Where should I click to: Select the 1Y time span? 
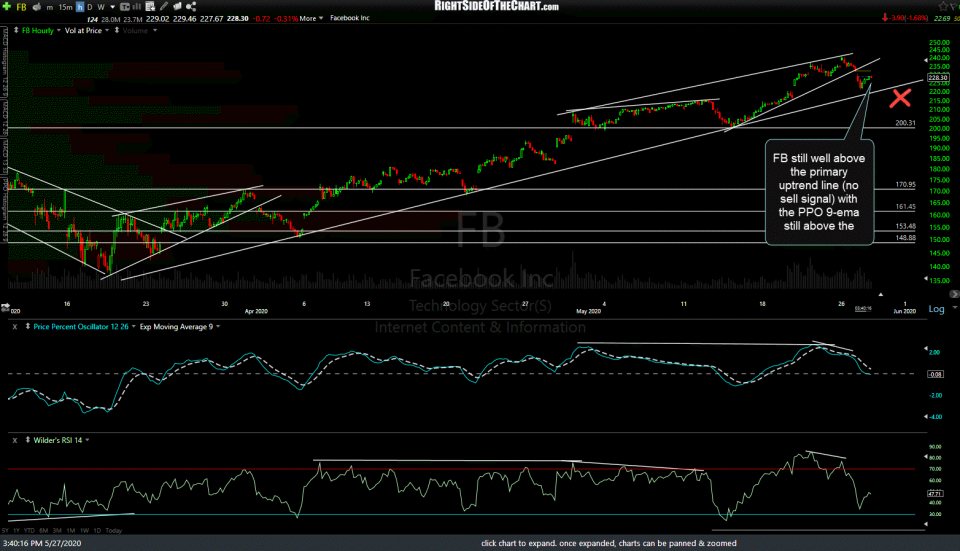coord(17,531)
